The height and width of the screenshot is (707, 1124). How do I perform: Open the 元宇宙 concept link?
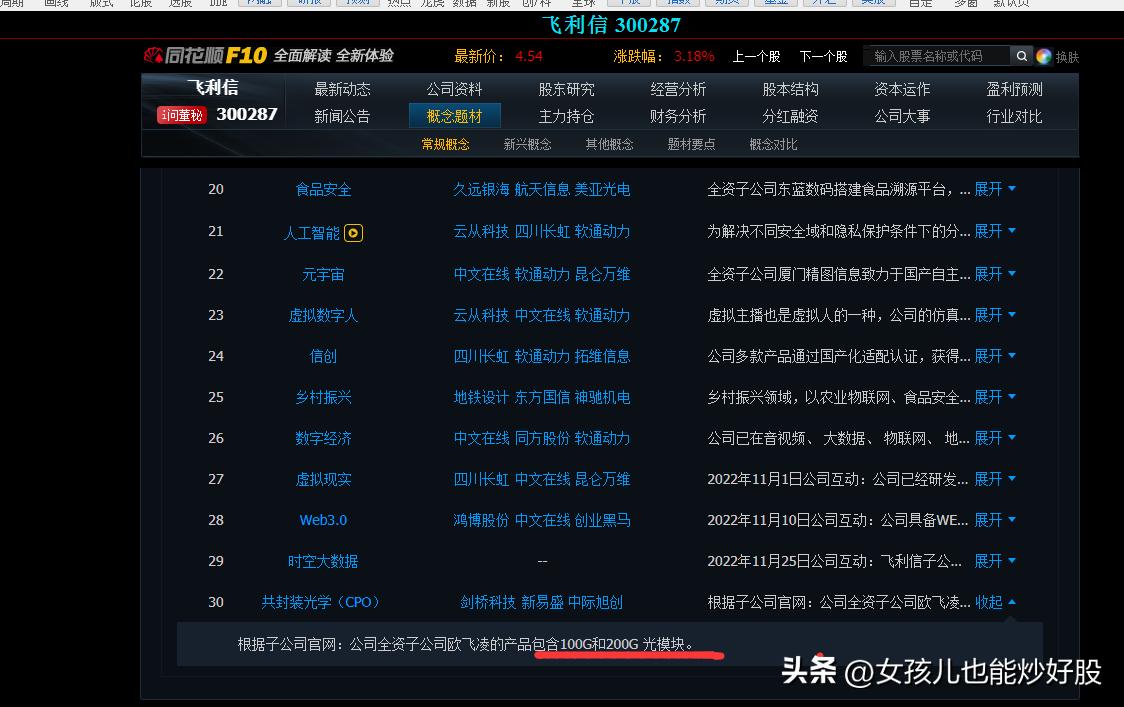point(323,275)
